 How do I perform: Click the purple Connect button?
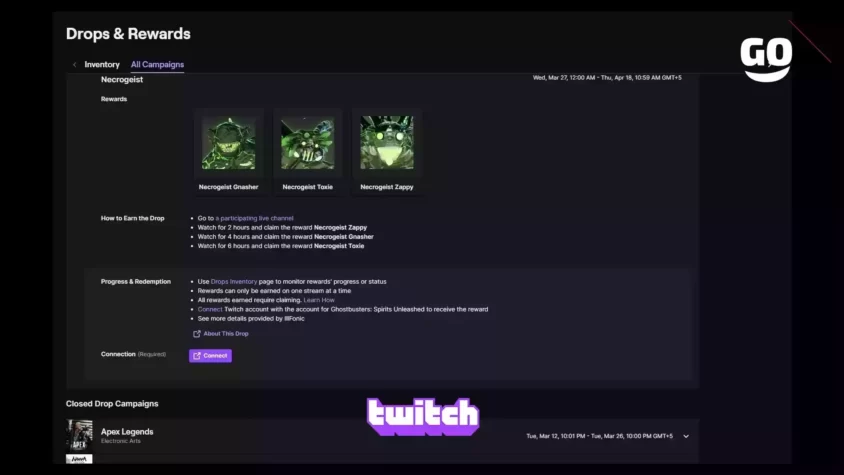(x=210, y=355)
